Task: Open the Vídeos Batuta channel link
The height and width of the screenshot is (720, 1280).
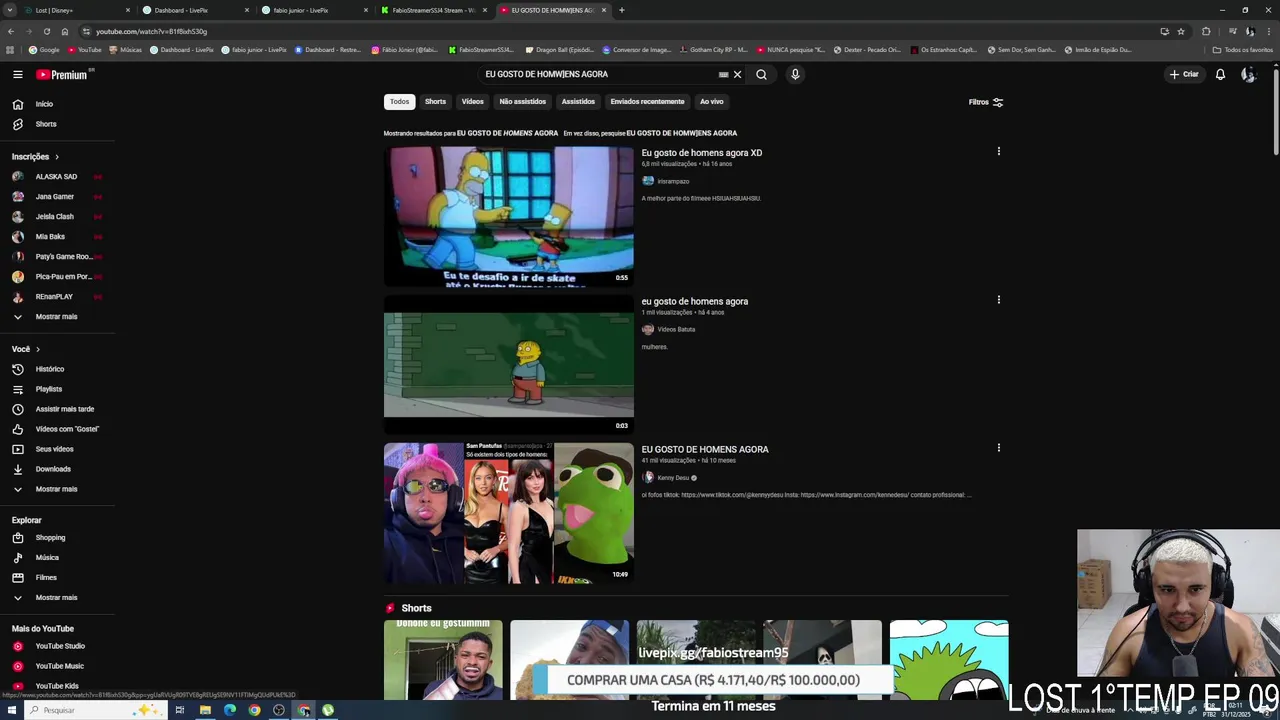Action: 676,329
